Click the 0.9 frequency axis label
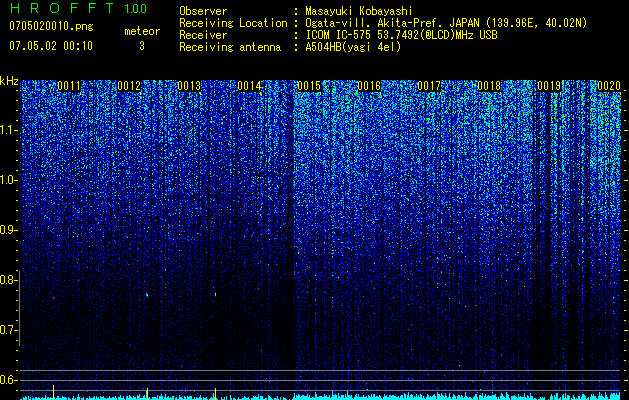Screen dimensions: 629x400 [x=7, y=230]
